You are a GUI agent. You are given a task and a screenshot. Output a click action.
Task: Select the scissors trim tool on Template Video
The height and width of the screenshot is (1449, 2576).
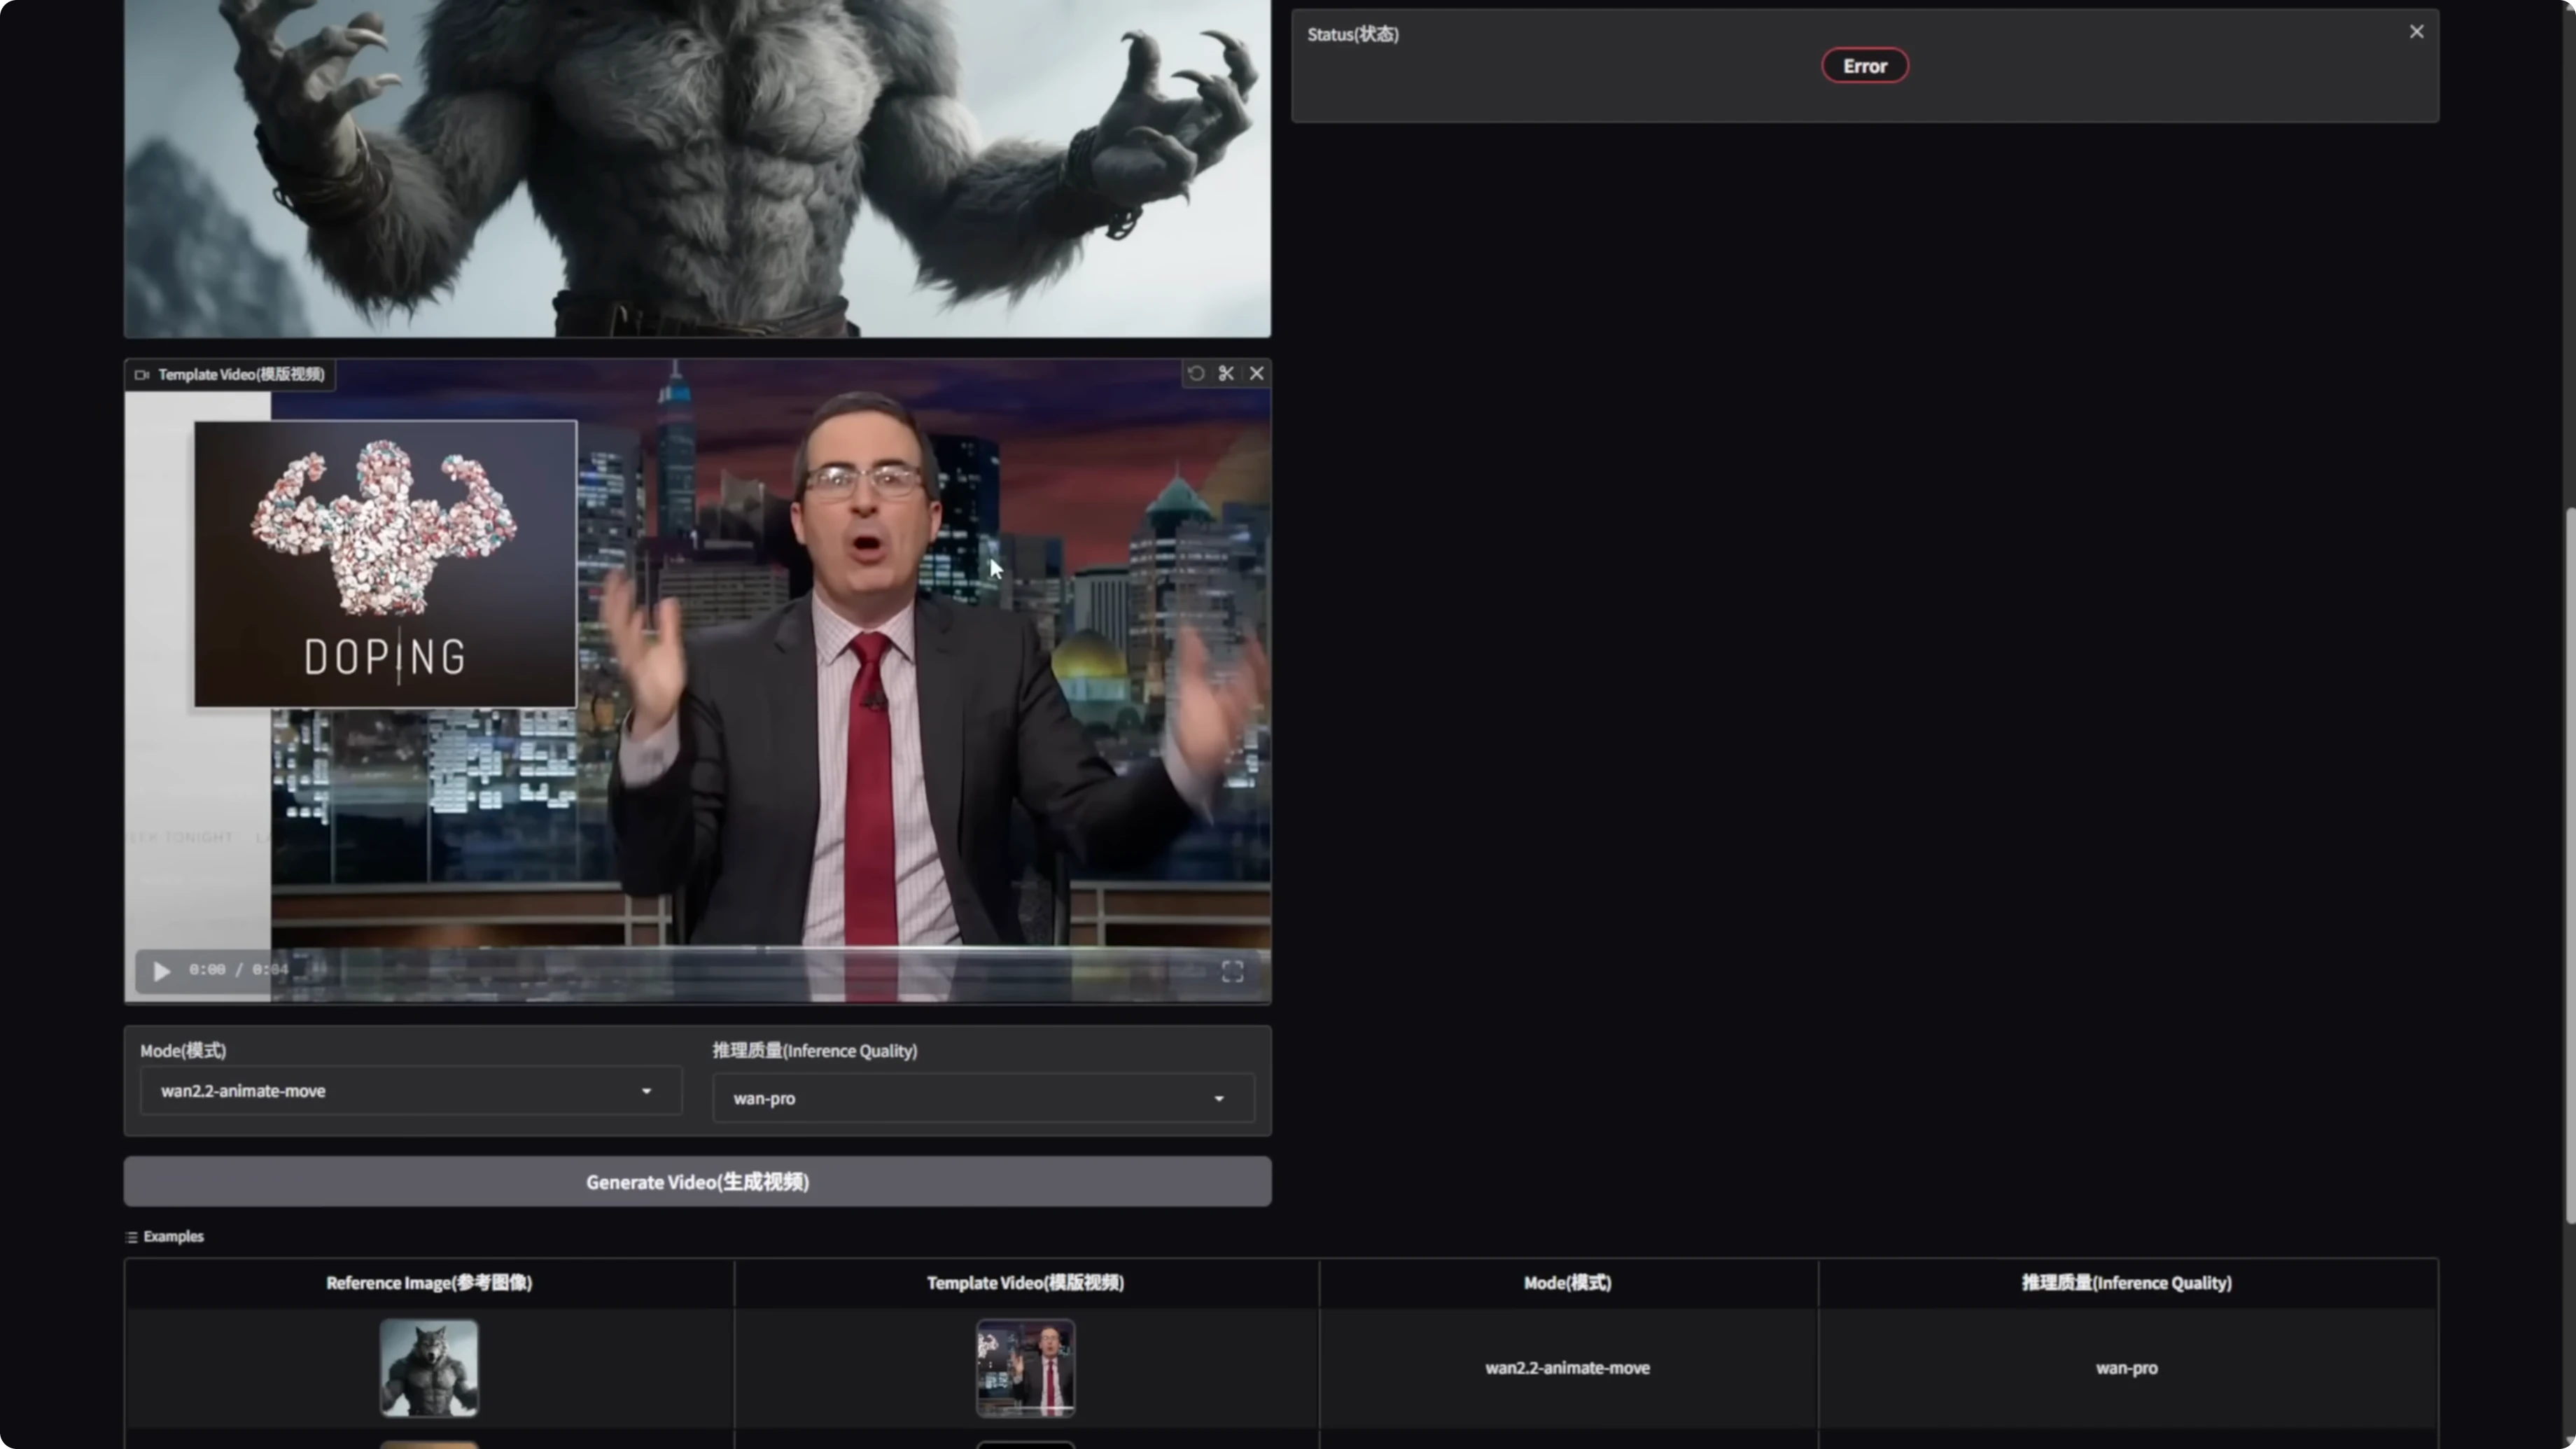(1226, 373)
